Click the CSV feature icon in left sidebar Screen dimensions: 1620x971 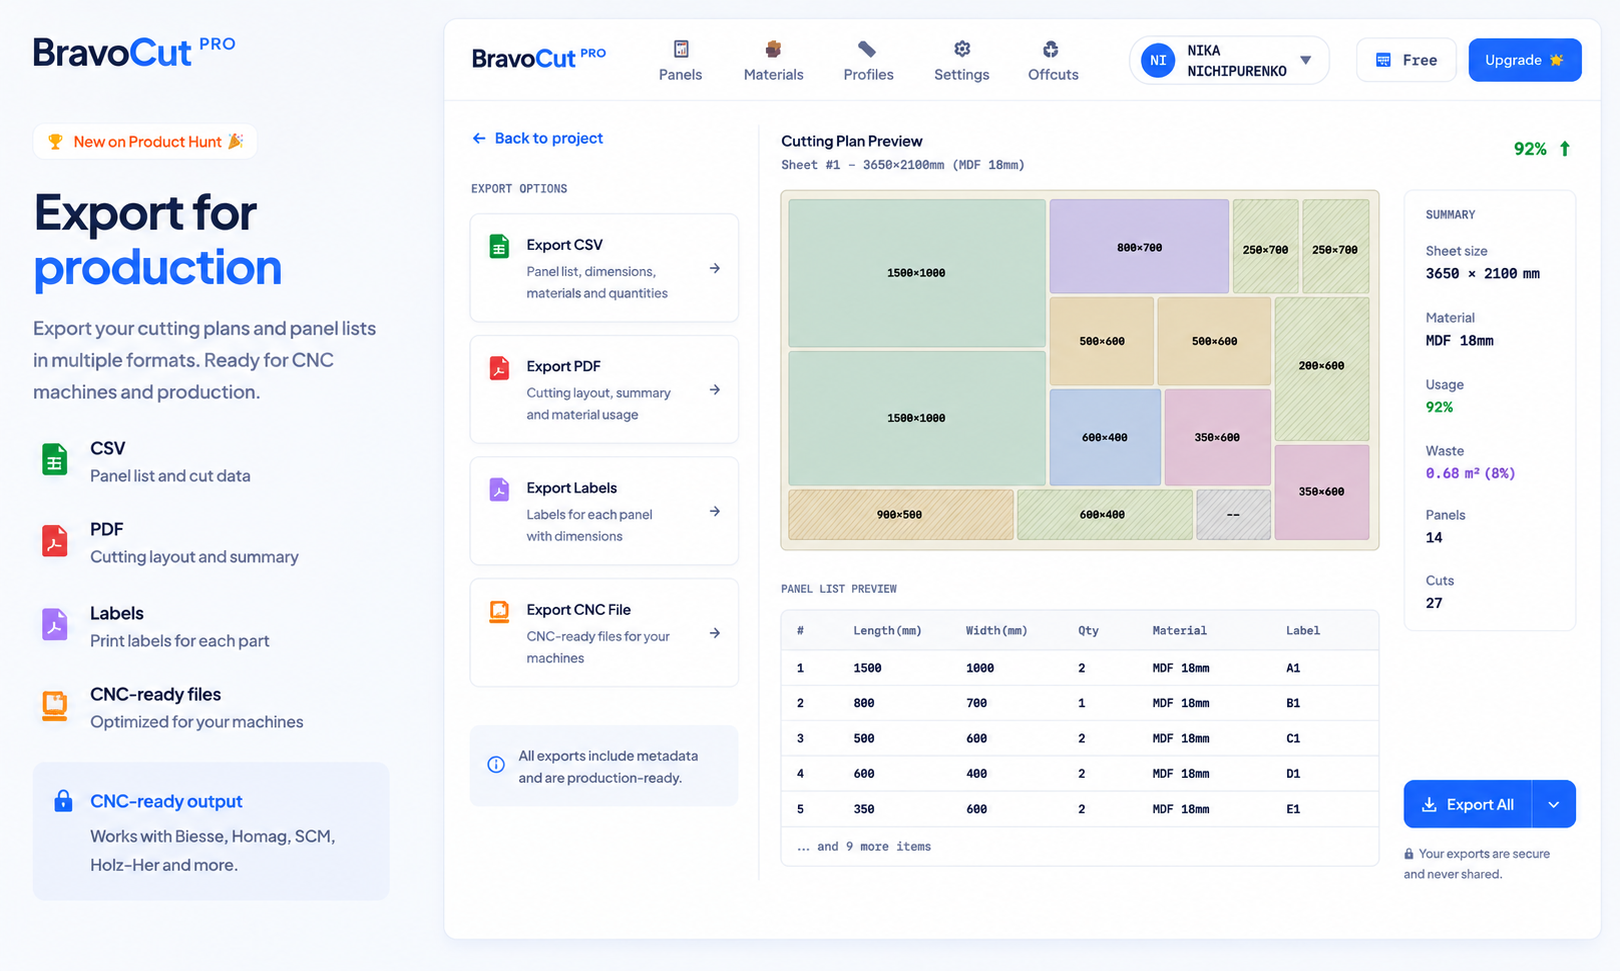pos(55,460)
